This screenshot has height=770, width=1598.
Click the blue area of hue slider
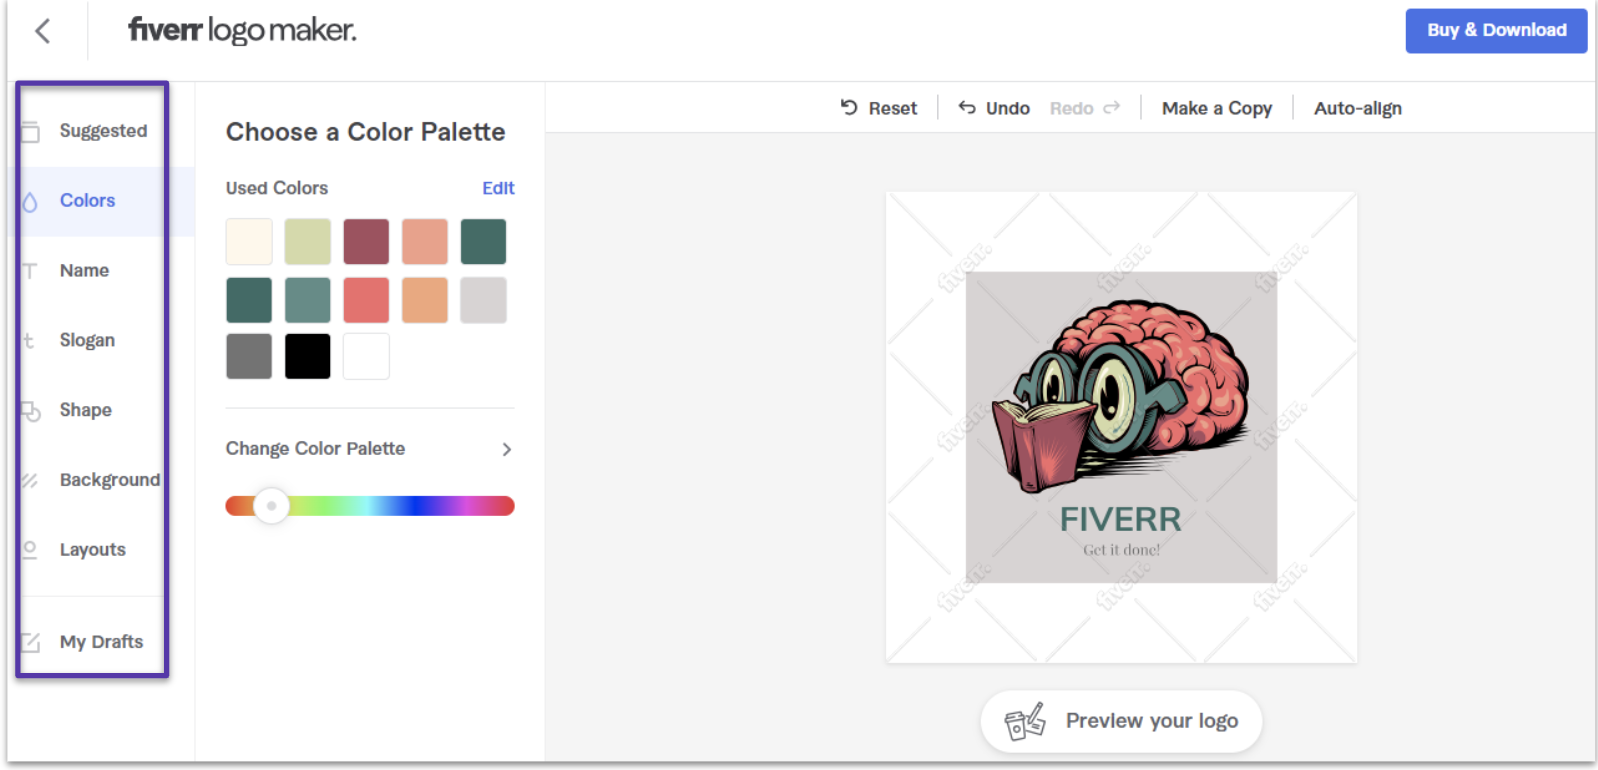click(415, 506)
